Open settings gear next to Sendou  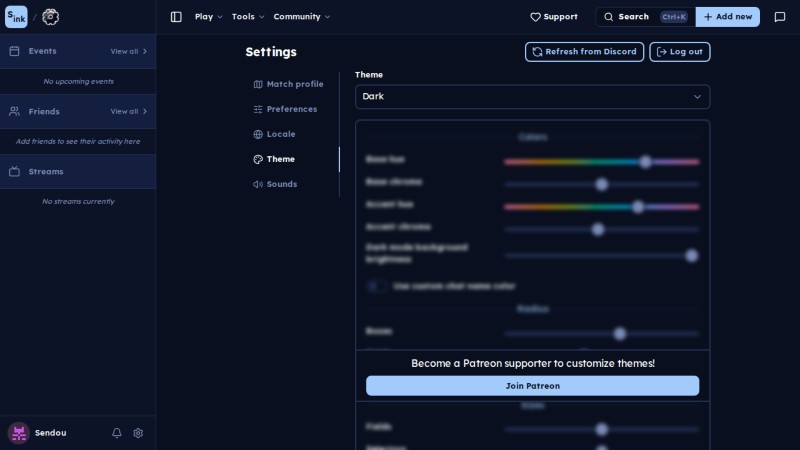point(138,433)
